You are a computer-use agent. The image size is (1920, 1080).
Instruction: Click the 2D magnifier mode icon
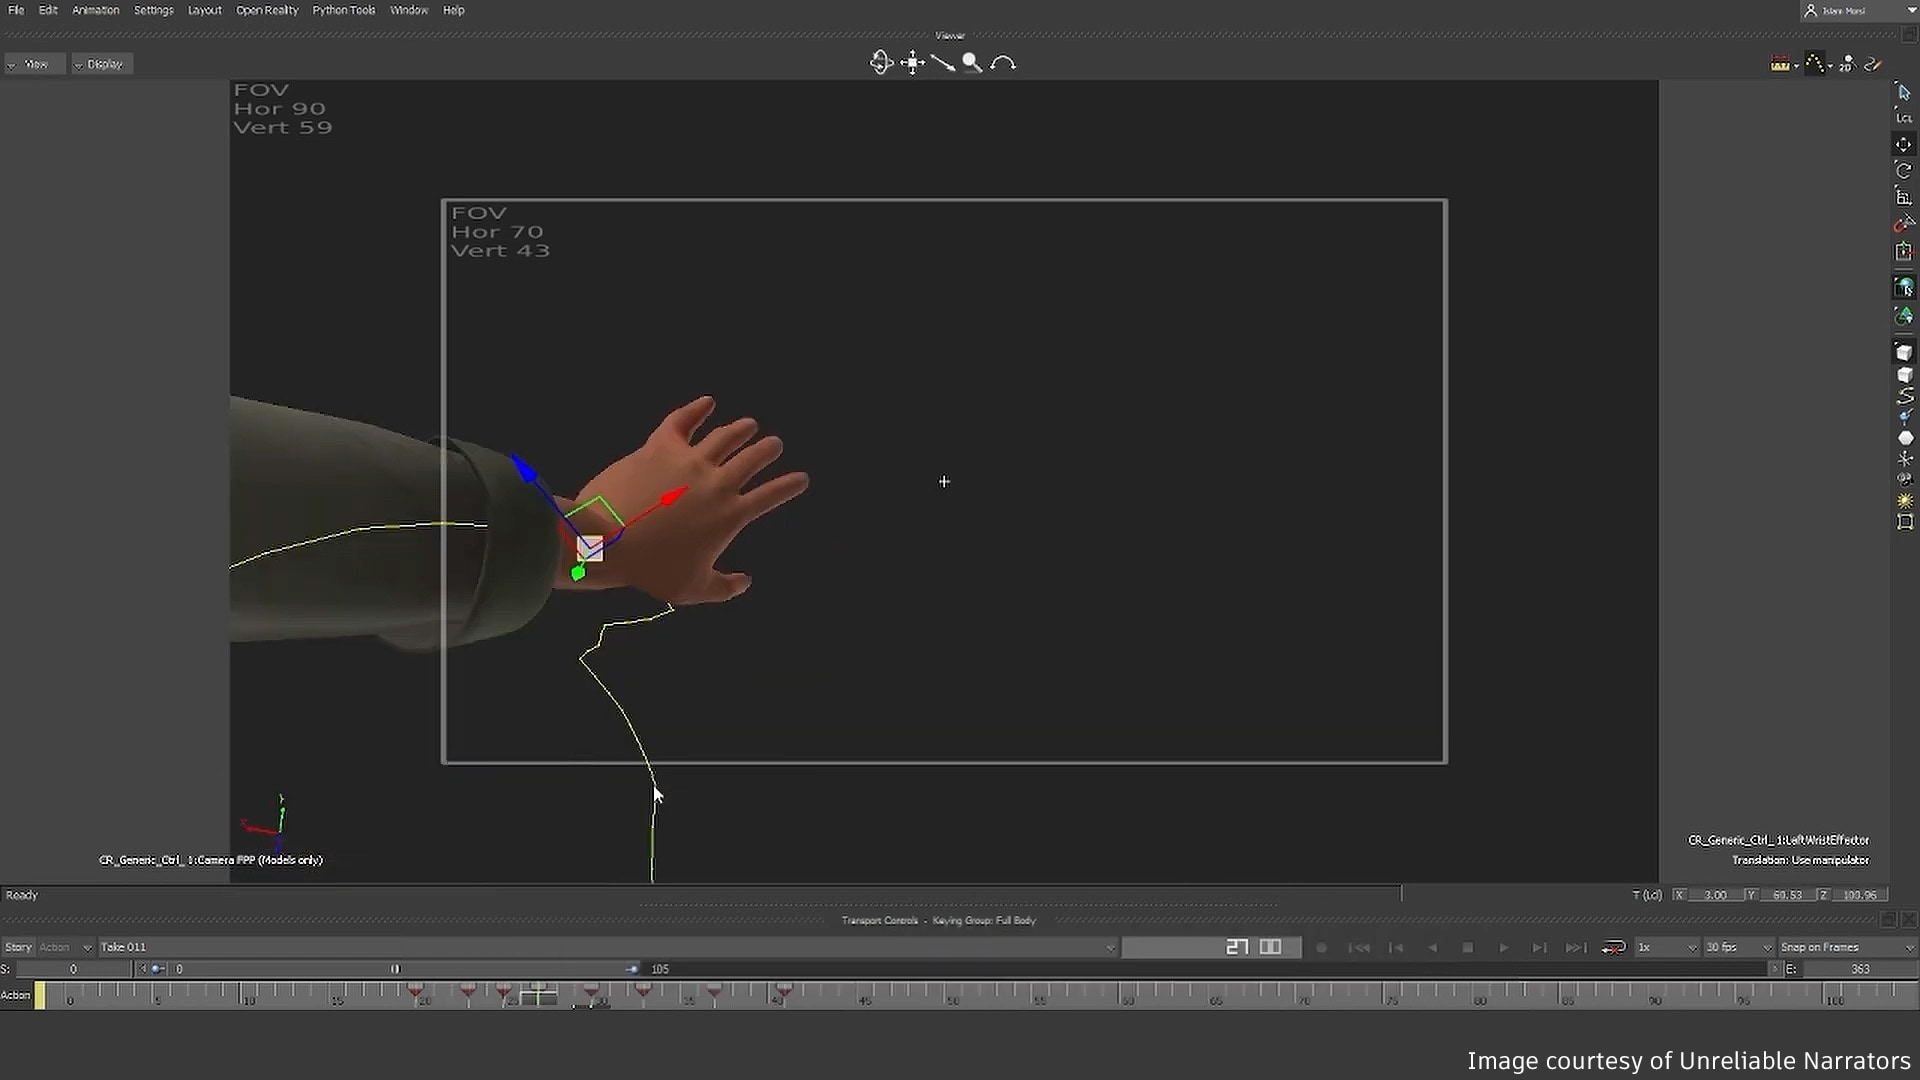pyautogui.click(x=1847, y=64)
